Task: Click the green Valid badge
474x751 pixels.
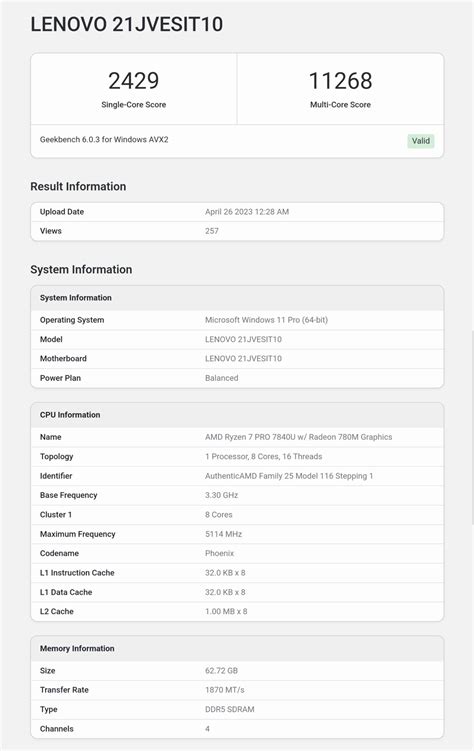Action: click(x=420, y=141)
